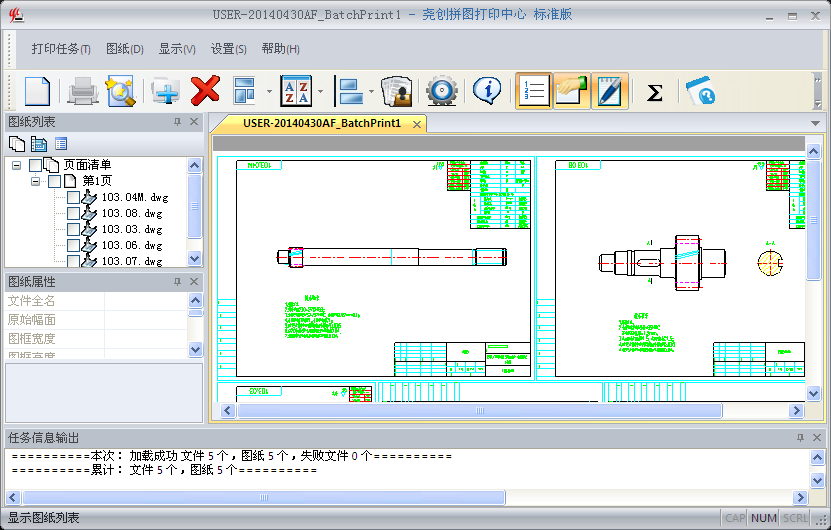Click preview scroll right arrow
Image resolution: width=831 pixels, height=530 pixels.
click(796, 410)
